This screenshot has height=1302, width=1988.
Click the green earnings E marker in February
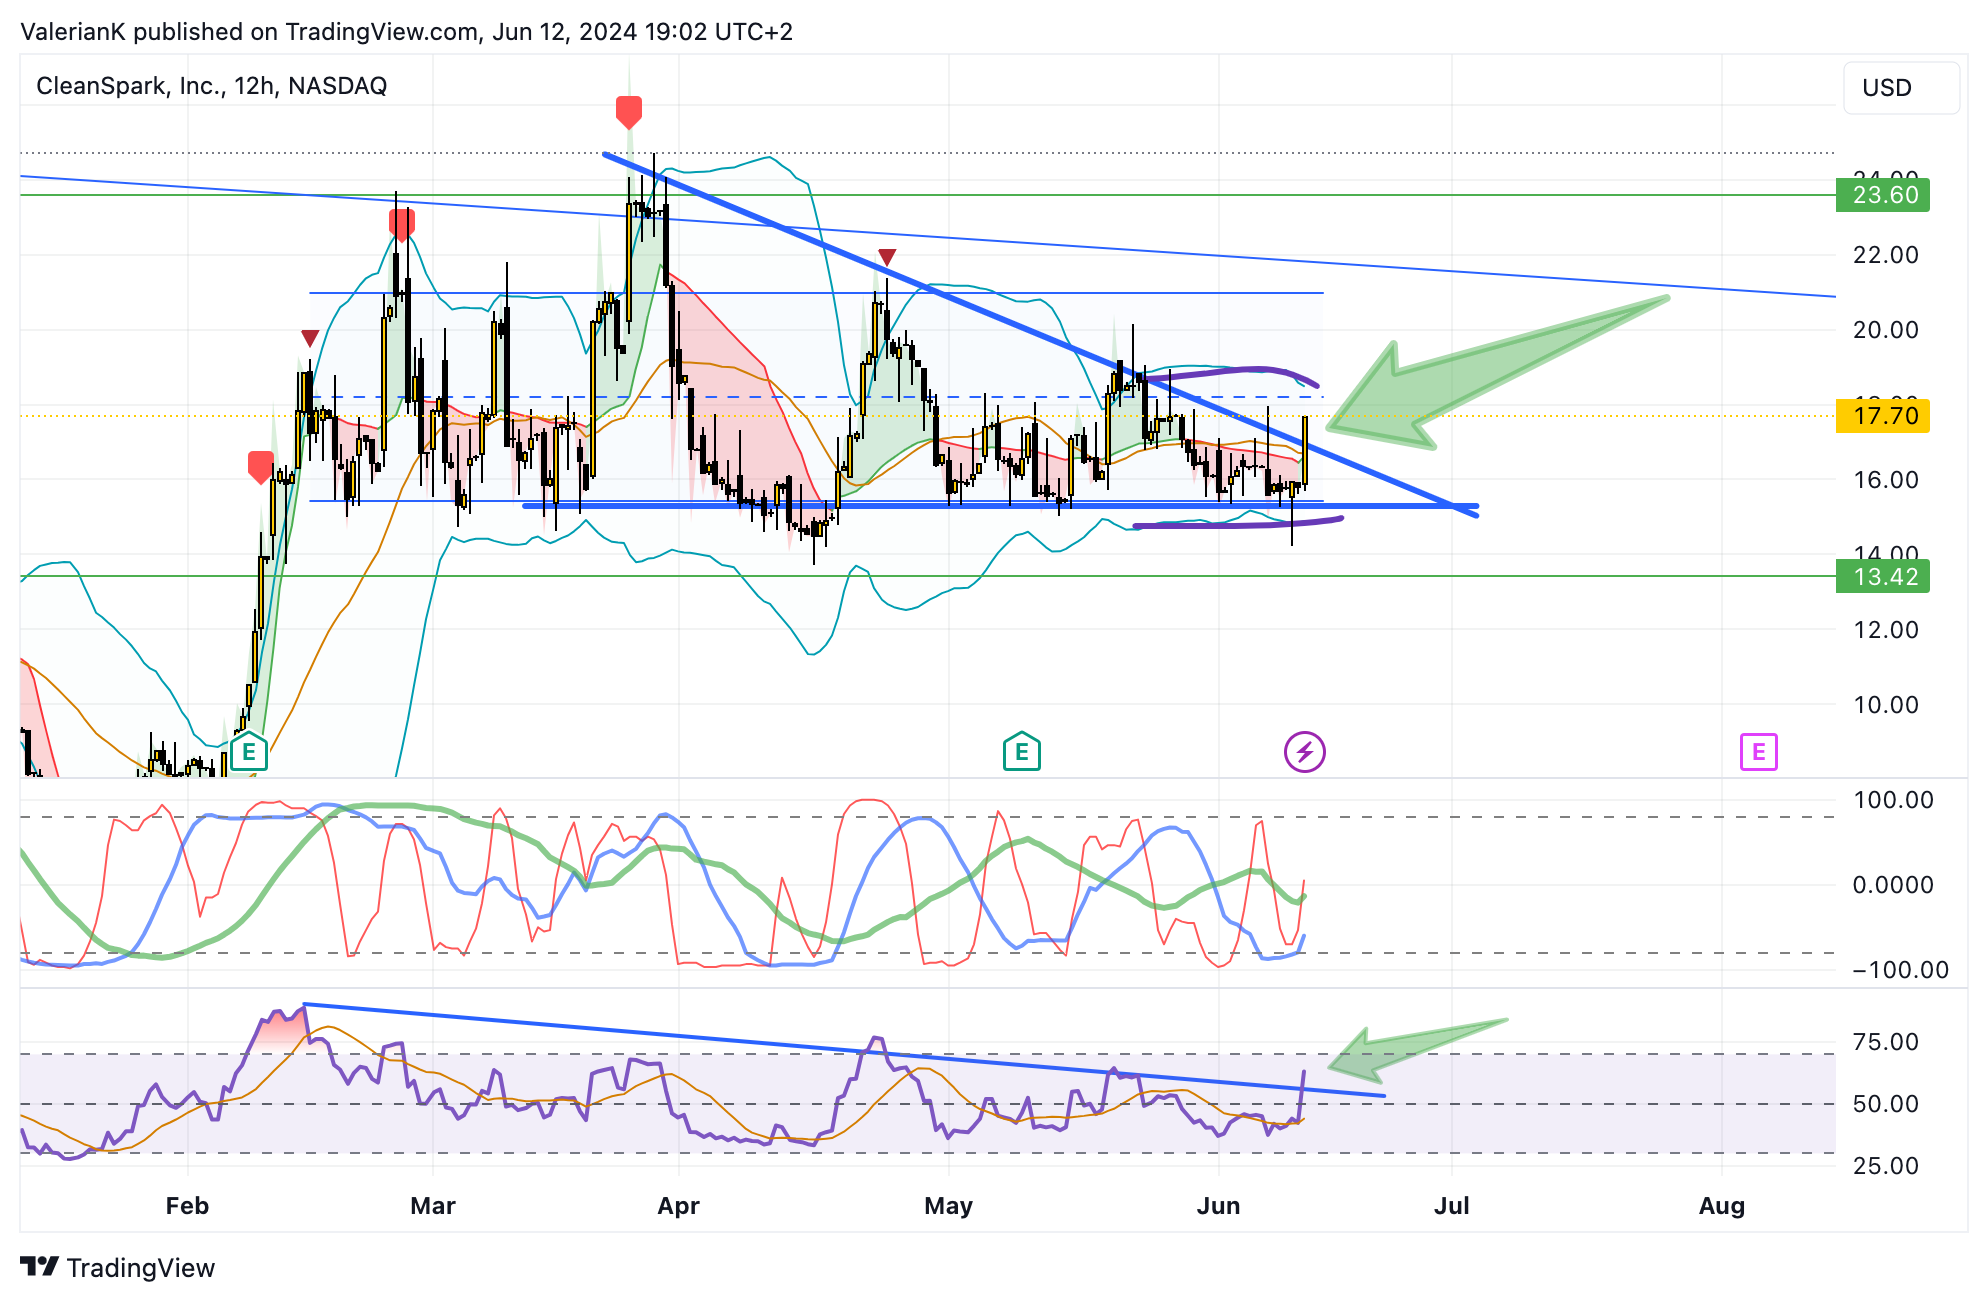[249, 752]
